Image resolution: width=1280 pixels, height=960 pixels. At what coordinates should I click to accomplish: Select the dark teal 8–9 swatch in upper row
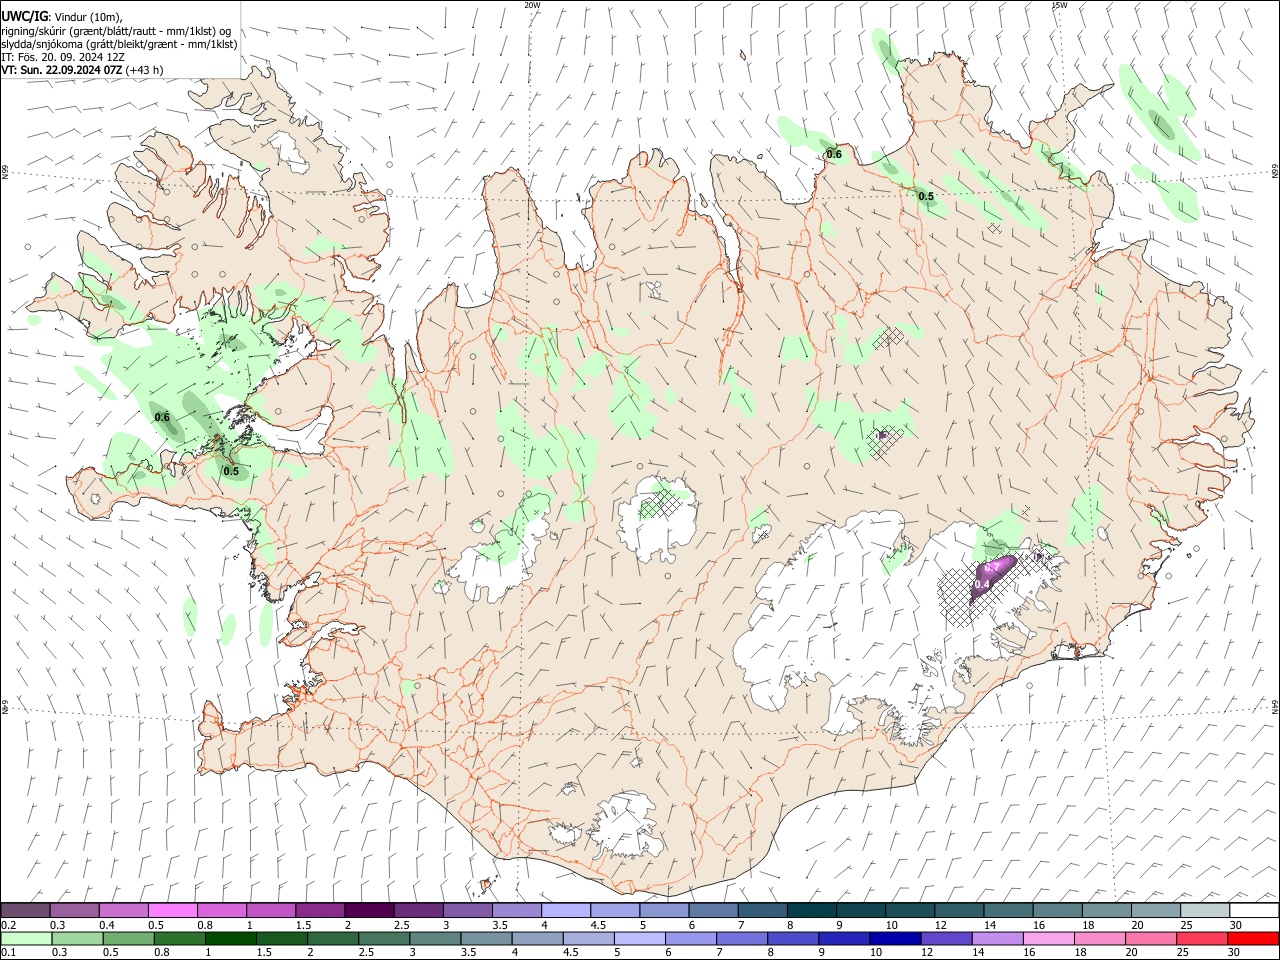pos(811,911)
